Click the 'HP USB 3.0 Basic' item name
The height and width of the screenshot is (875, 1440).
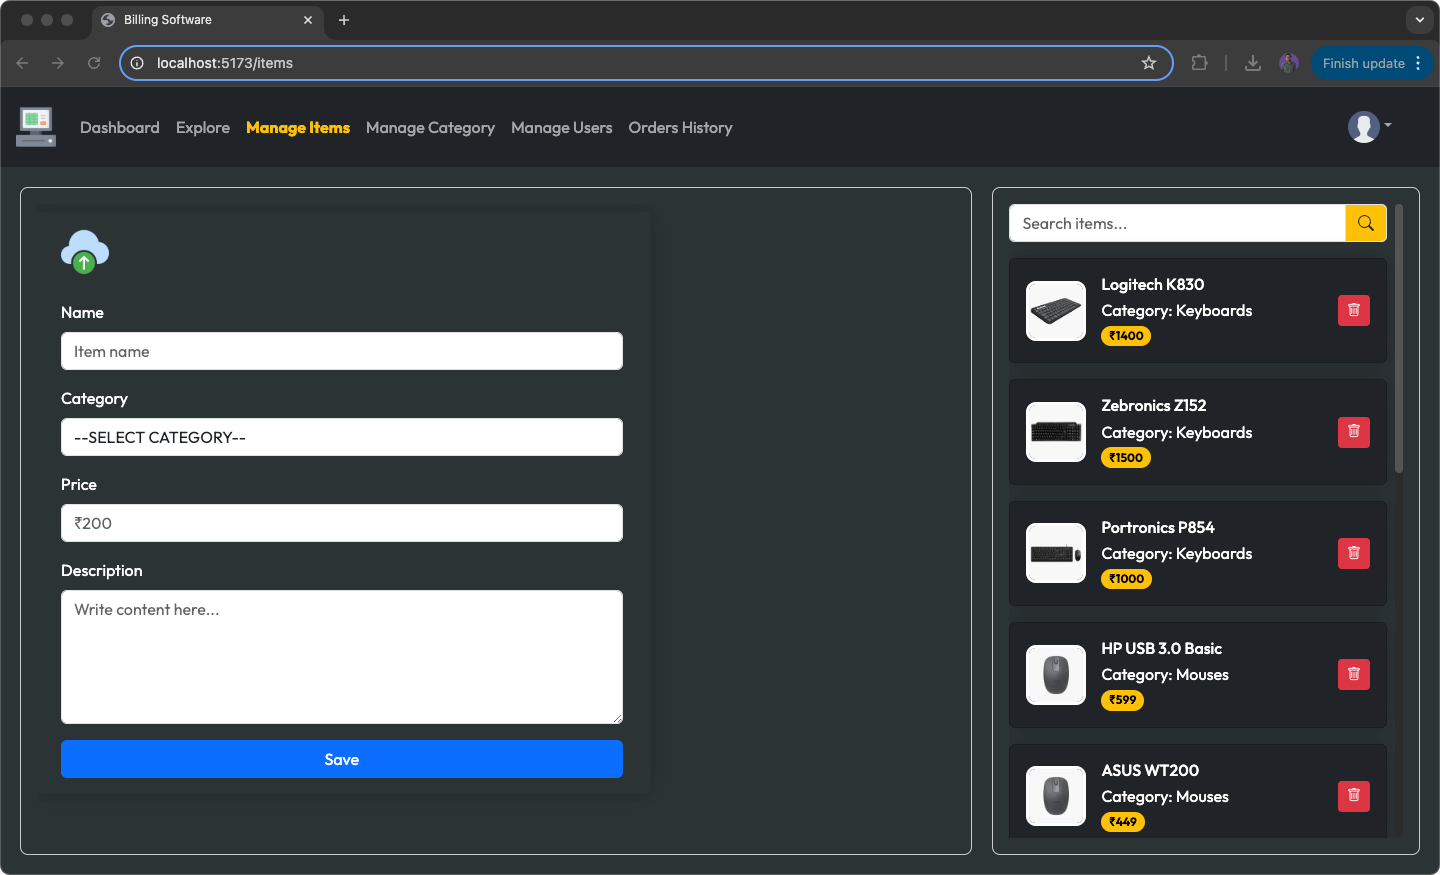pyautogui.click(x=1161, y=648)
